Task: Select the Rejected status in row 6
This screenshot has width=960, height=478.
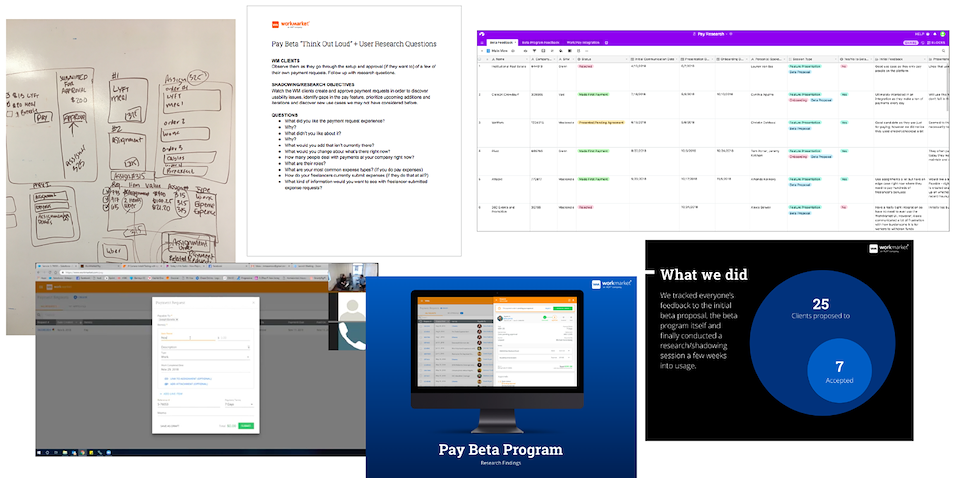Action: pyautogui.click(x=585, y=207)
